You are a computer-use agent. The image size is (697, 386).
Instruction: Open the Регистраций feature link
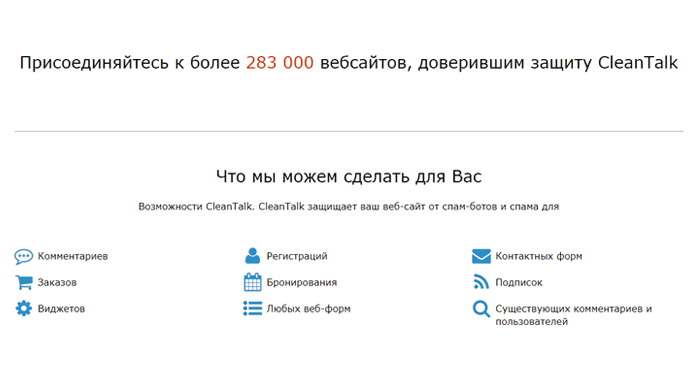pos(297,257)
